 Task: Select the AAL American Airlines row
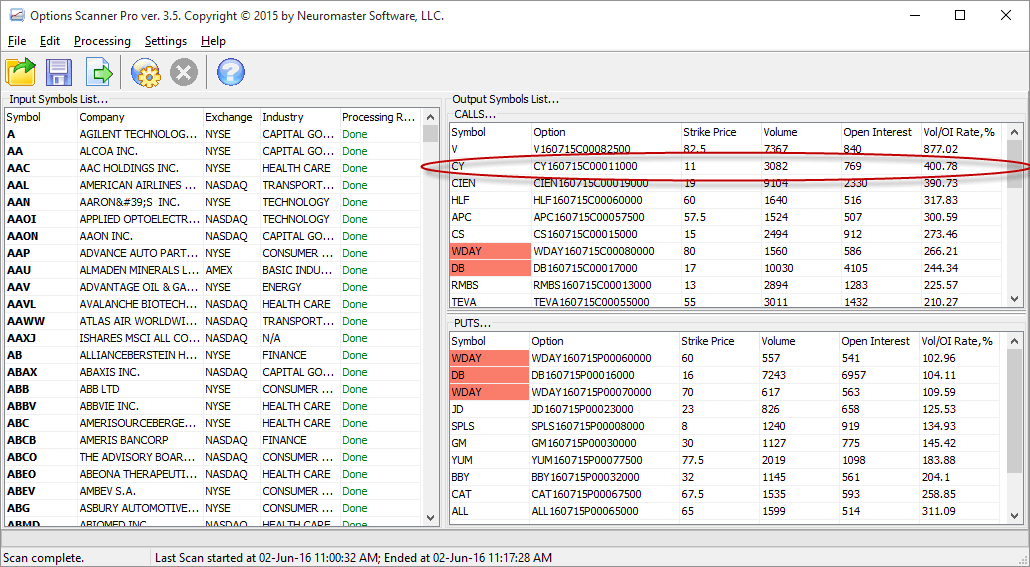pyautogui.click(x=213, y=185)
